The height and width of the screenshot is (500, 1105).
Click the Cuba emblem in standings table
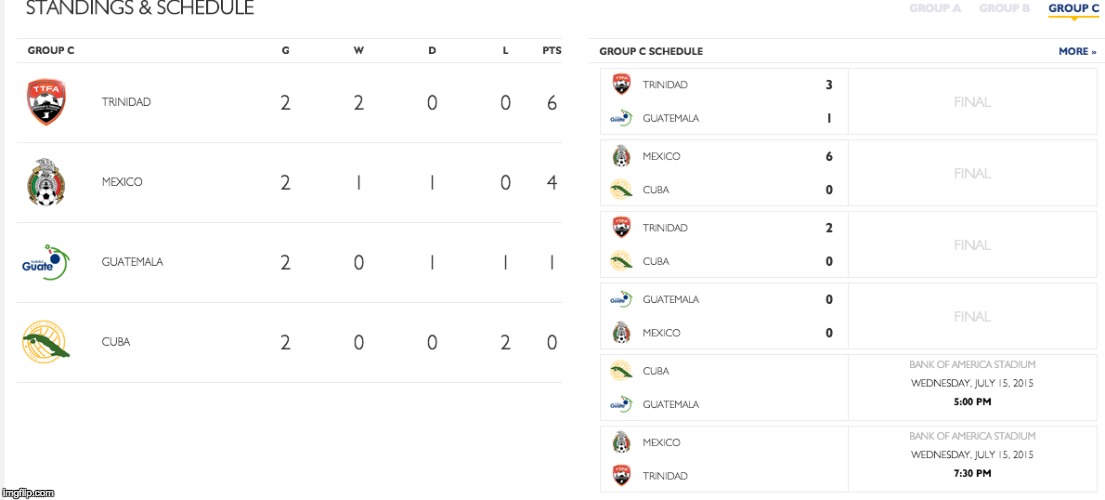coord(46,342)
